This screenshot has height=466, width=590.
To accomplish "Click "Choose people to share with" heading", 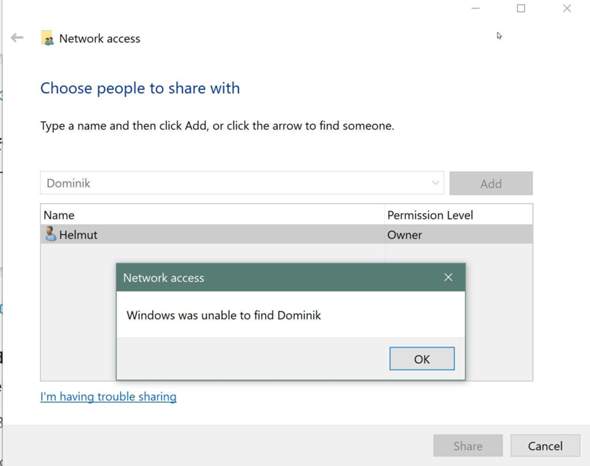I will pyautogui.click(x=140, y=88).
